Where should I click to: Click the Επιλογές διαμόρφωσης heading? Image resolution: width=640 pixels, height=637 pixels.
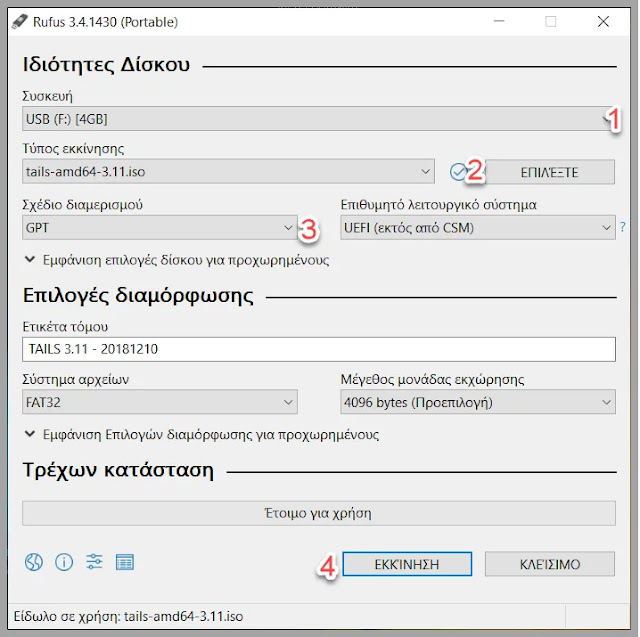[138, 296]
